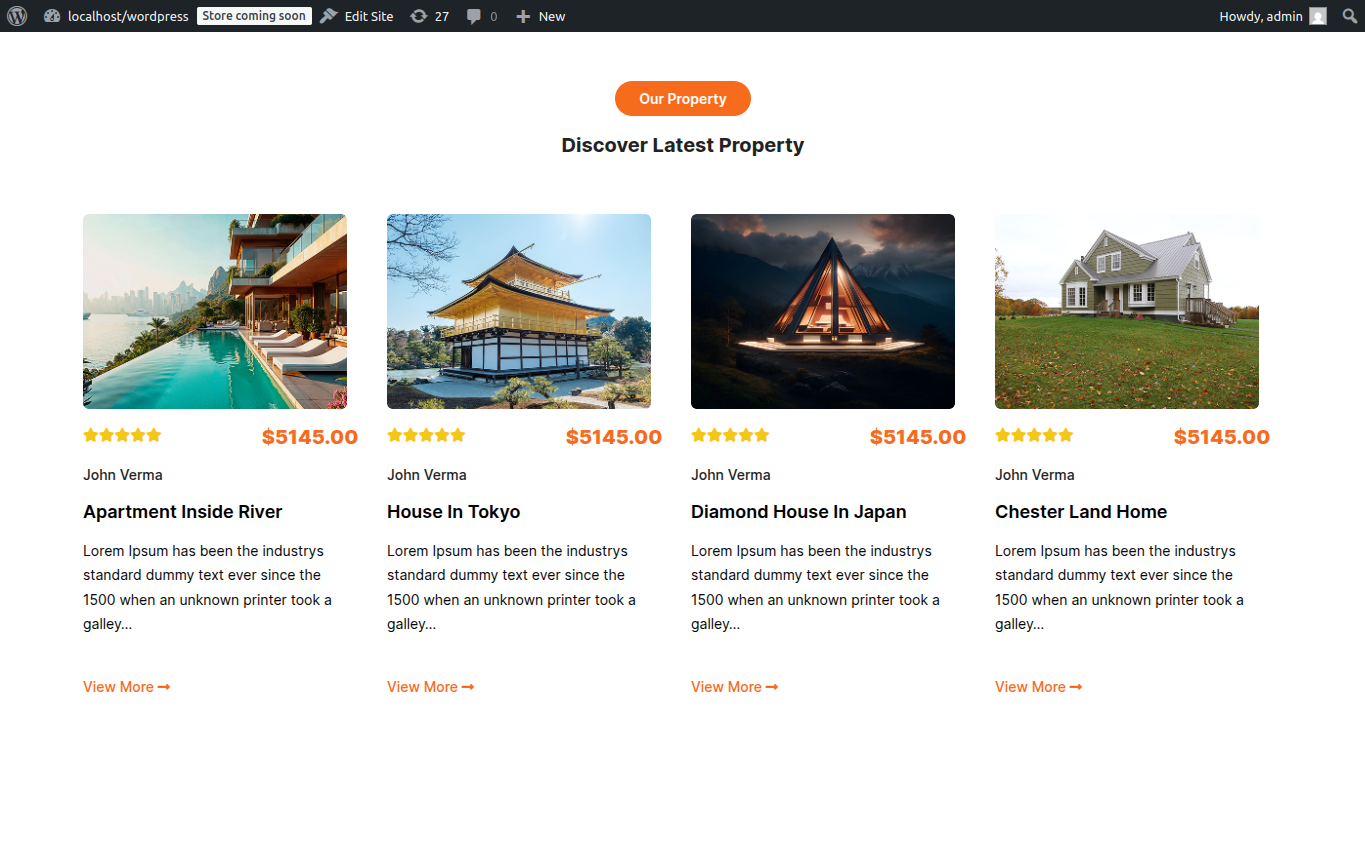
Task: Click John Verma above Chester Land Home
Action: [1035, 475]
